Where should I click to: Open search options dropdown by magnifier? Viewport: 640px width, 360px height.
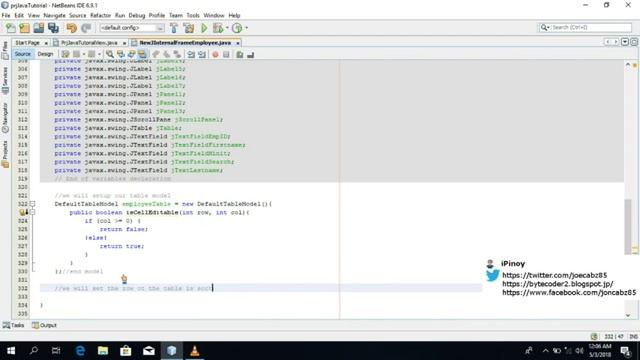[x=545, y=27]
